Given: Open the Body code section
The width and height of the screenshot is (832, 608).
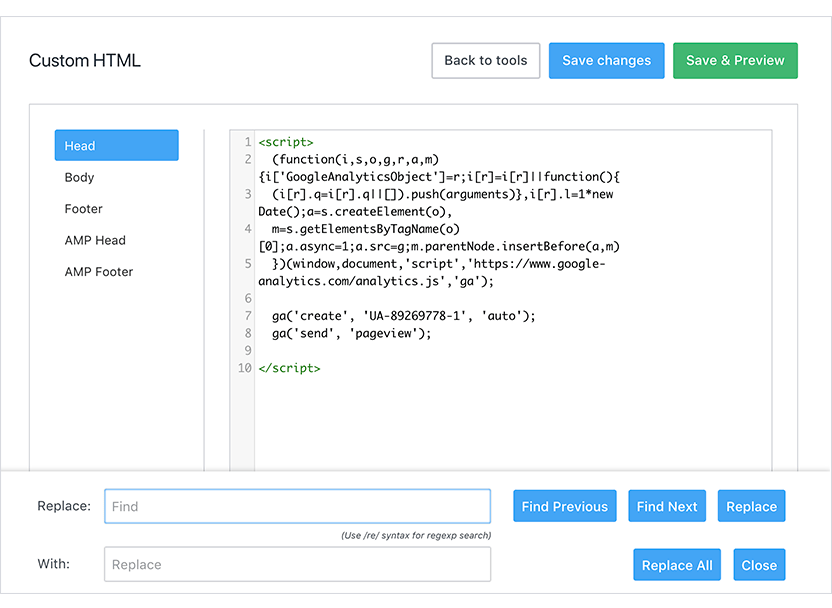Looking at the screenshot, I should [79, 177].
